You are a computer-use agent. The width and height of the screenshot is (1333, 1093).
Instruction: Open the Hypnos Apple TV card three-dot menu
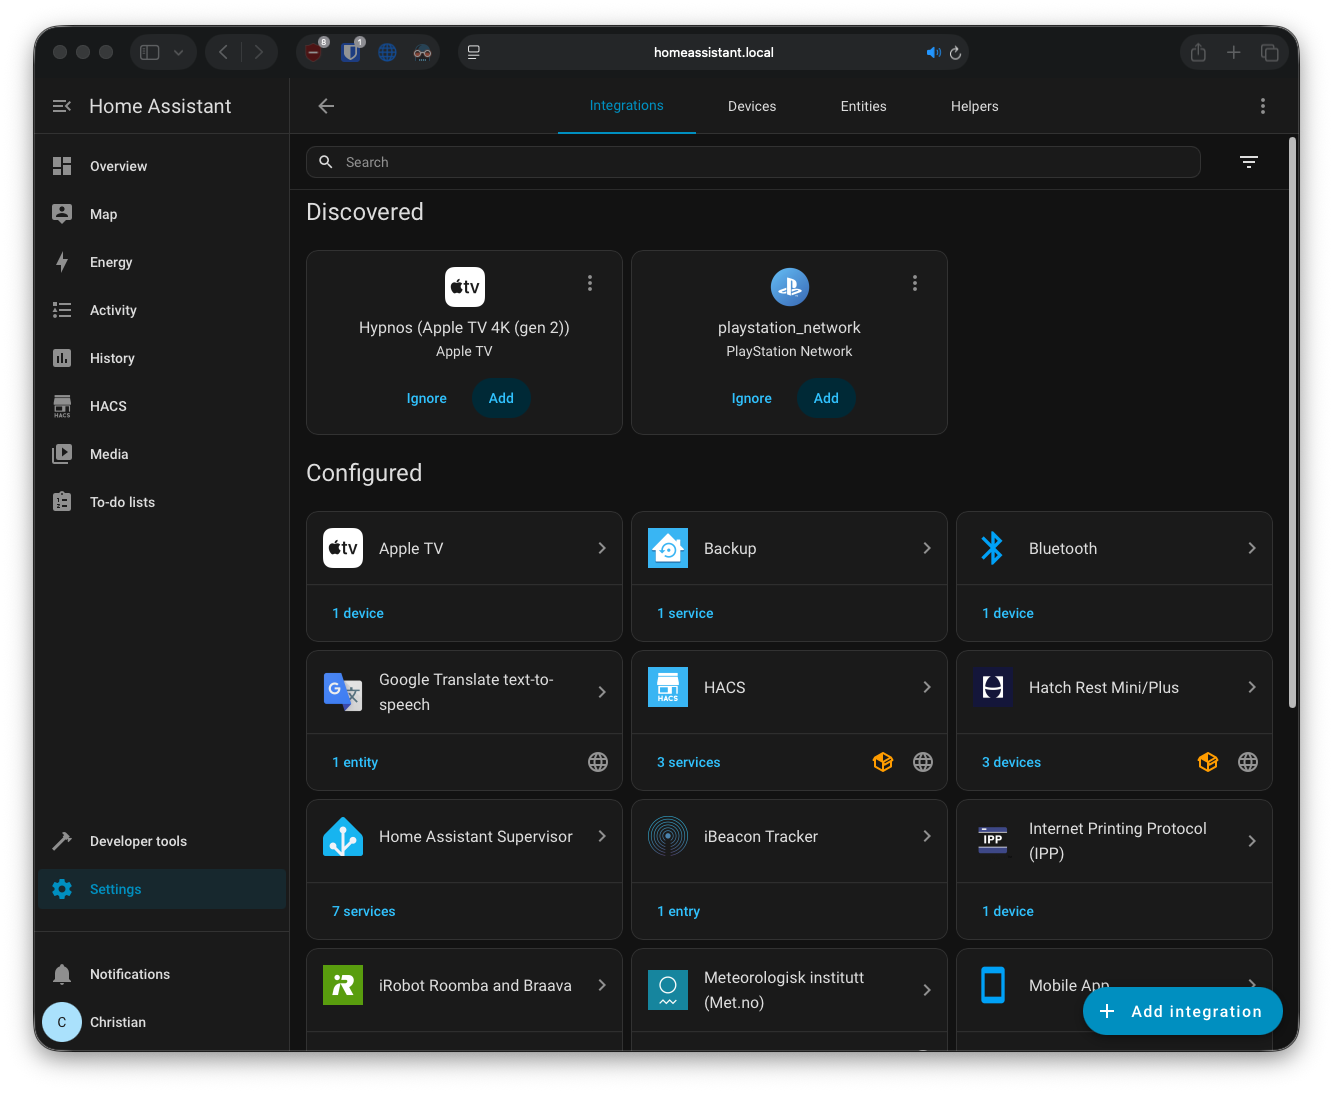pos(590,284)
